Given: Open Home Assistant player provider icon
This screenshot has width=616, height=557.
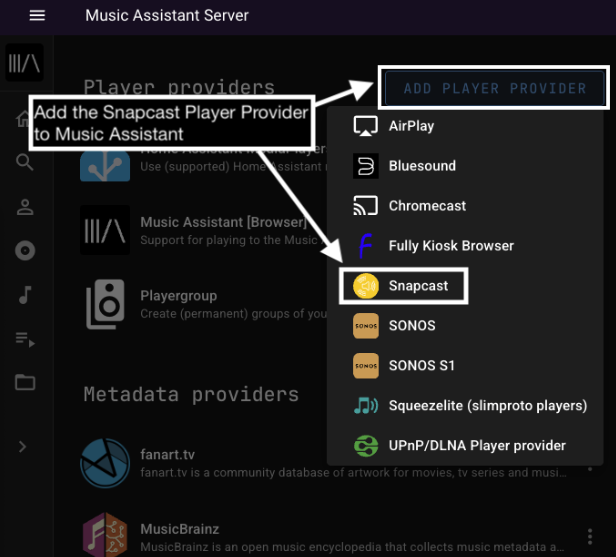Looking at the screenshot, I should tap(105, 167).
